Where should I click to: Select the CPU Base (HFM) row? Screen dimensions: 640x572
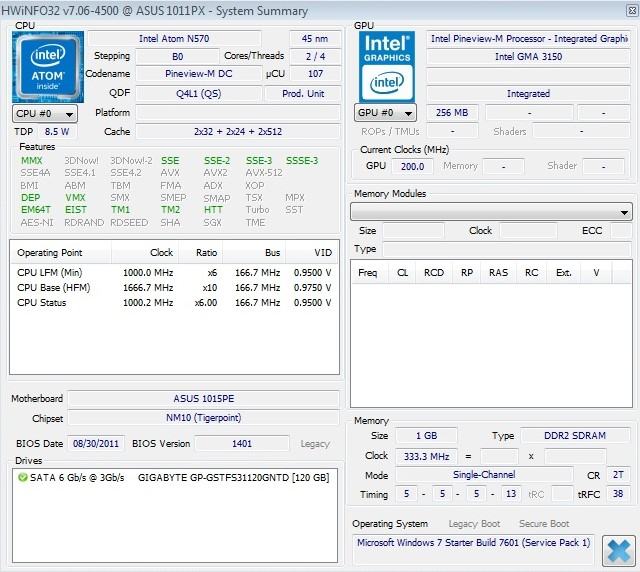[174, 287]
